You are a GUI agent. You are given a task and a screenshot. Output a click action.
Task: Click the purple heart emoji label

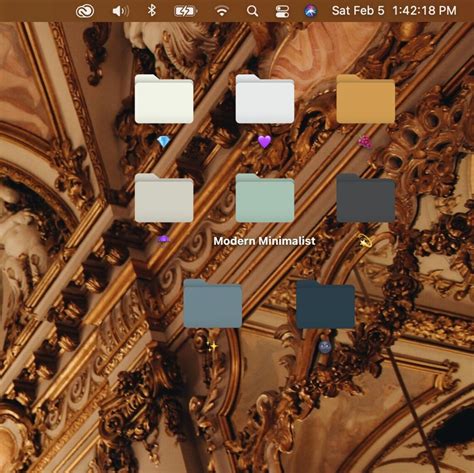pyautogui.click(x=265, y=142)
